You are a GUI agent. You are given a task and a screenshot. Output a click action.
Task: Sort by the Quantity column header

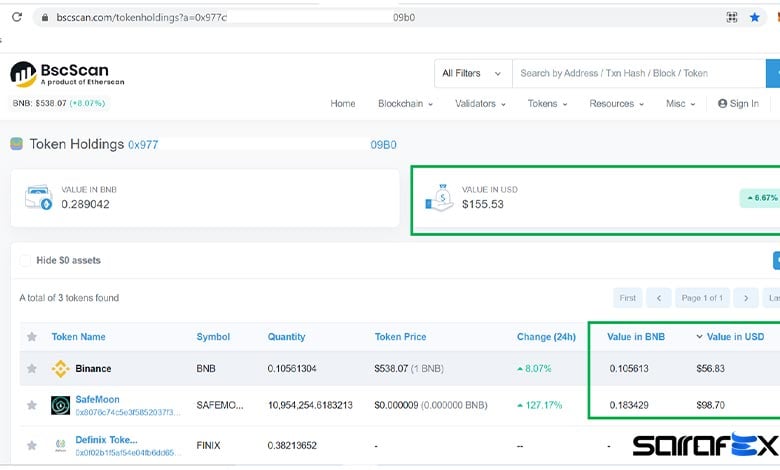286,337
